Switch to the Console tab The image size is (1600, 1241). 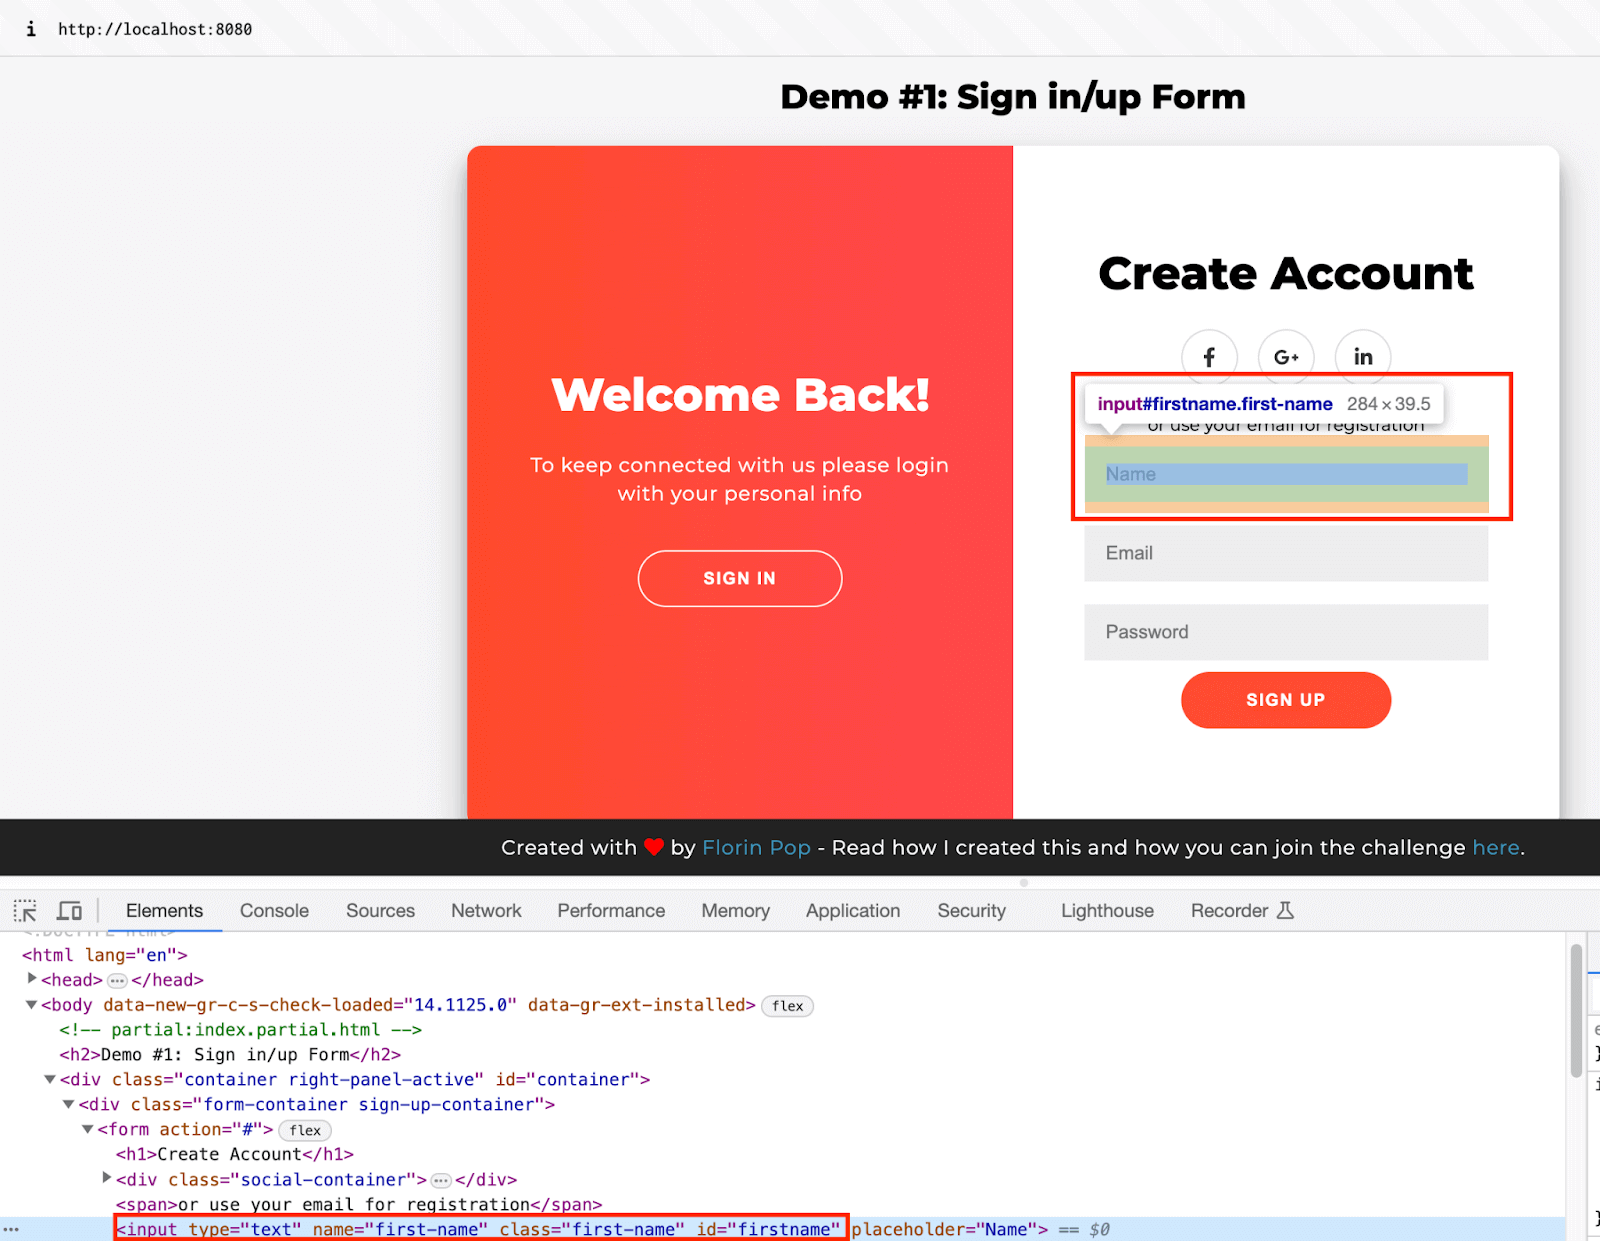point(273,910)
